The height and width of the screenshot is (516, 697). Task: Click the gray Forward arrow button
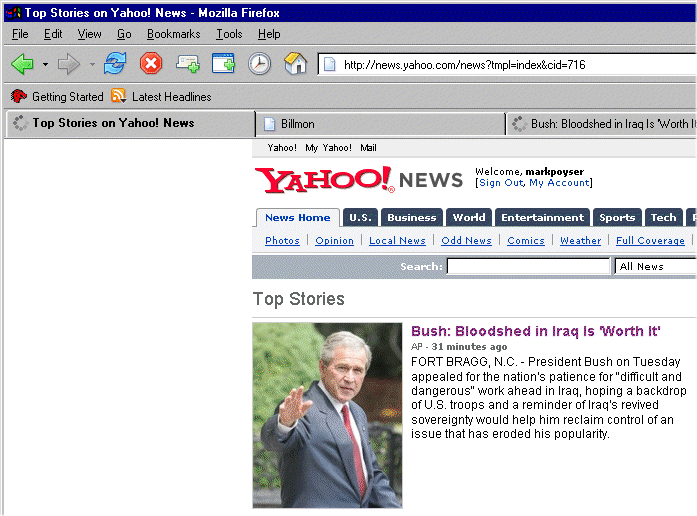click(x=69, y=64)
